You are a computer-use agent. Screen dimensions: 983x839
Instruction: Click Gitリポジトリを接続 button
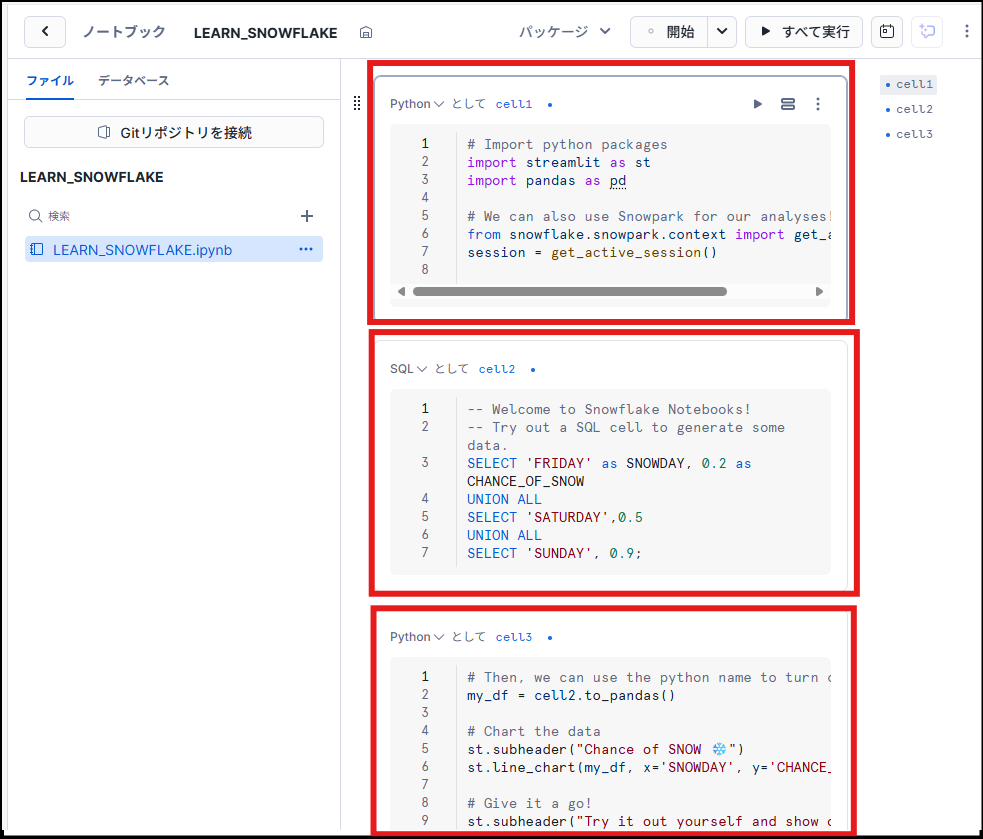coord(174,132)
